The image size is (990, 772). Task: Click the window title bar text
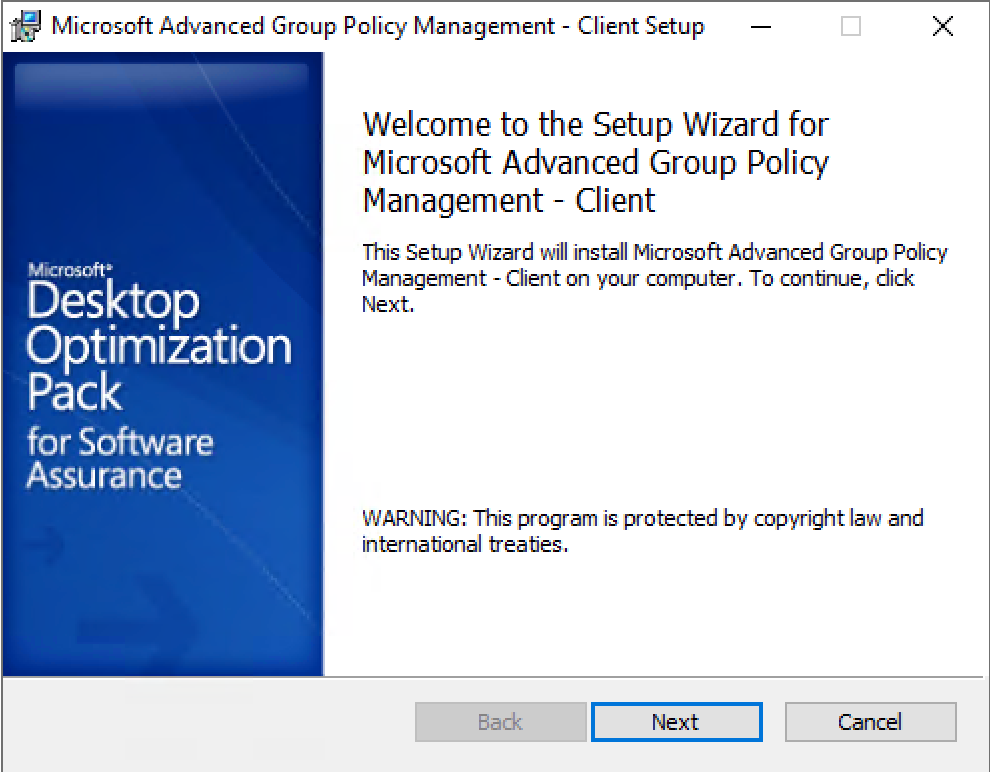[378, 27]
